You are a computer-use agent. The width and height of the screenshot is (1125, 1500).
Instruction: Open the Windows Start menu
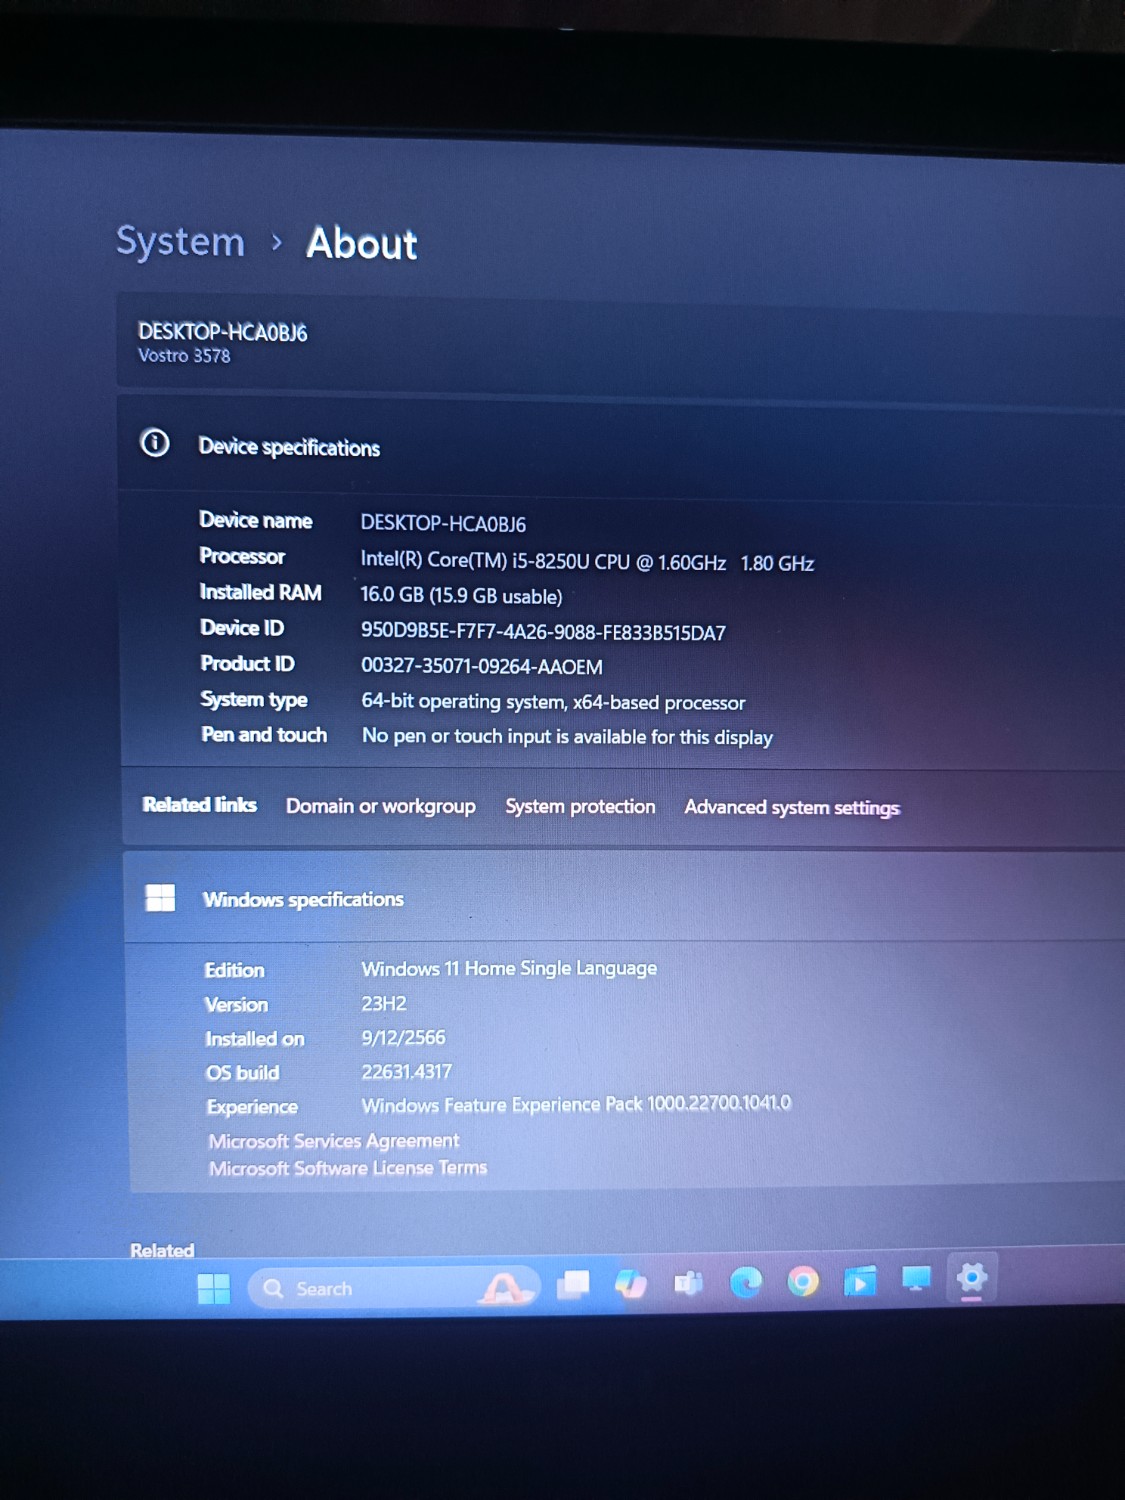213,1288
